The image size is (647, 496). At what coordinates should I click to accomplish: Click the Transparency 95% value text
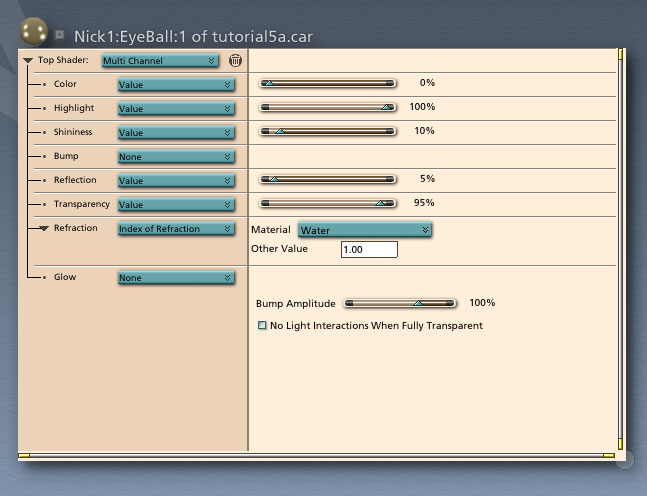pyautogui.click(x=424, y=202)
